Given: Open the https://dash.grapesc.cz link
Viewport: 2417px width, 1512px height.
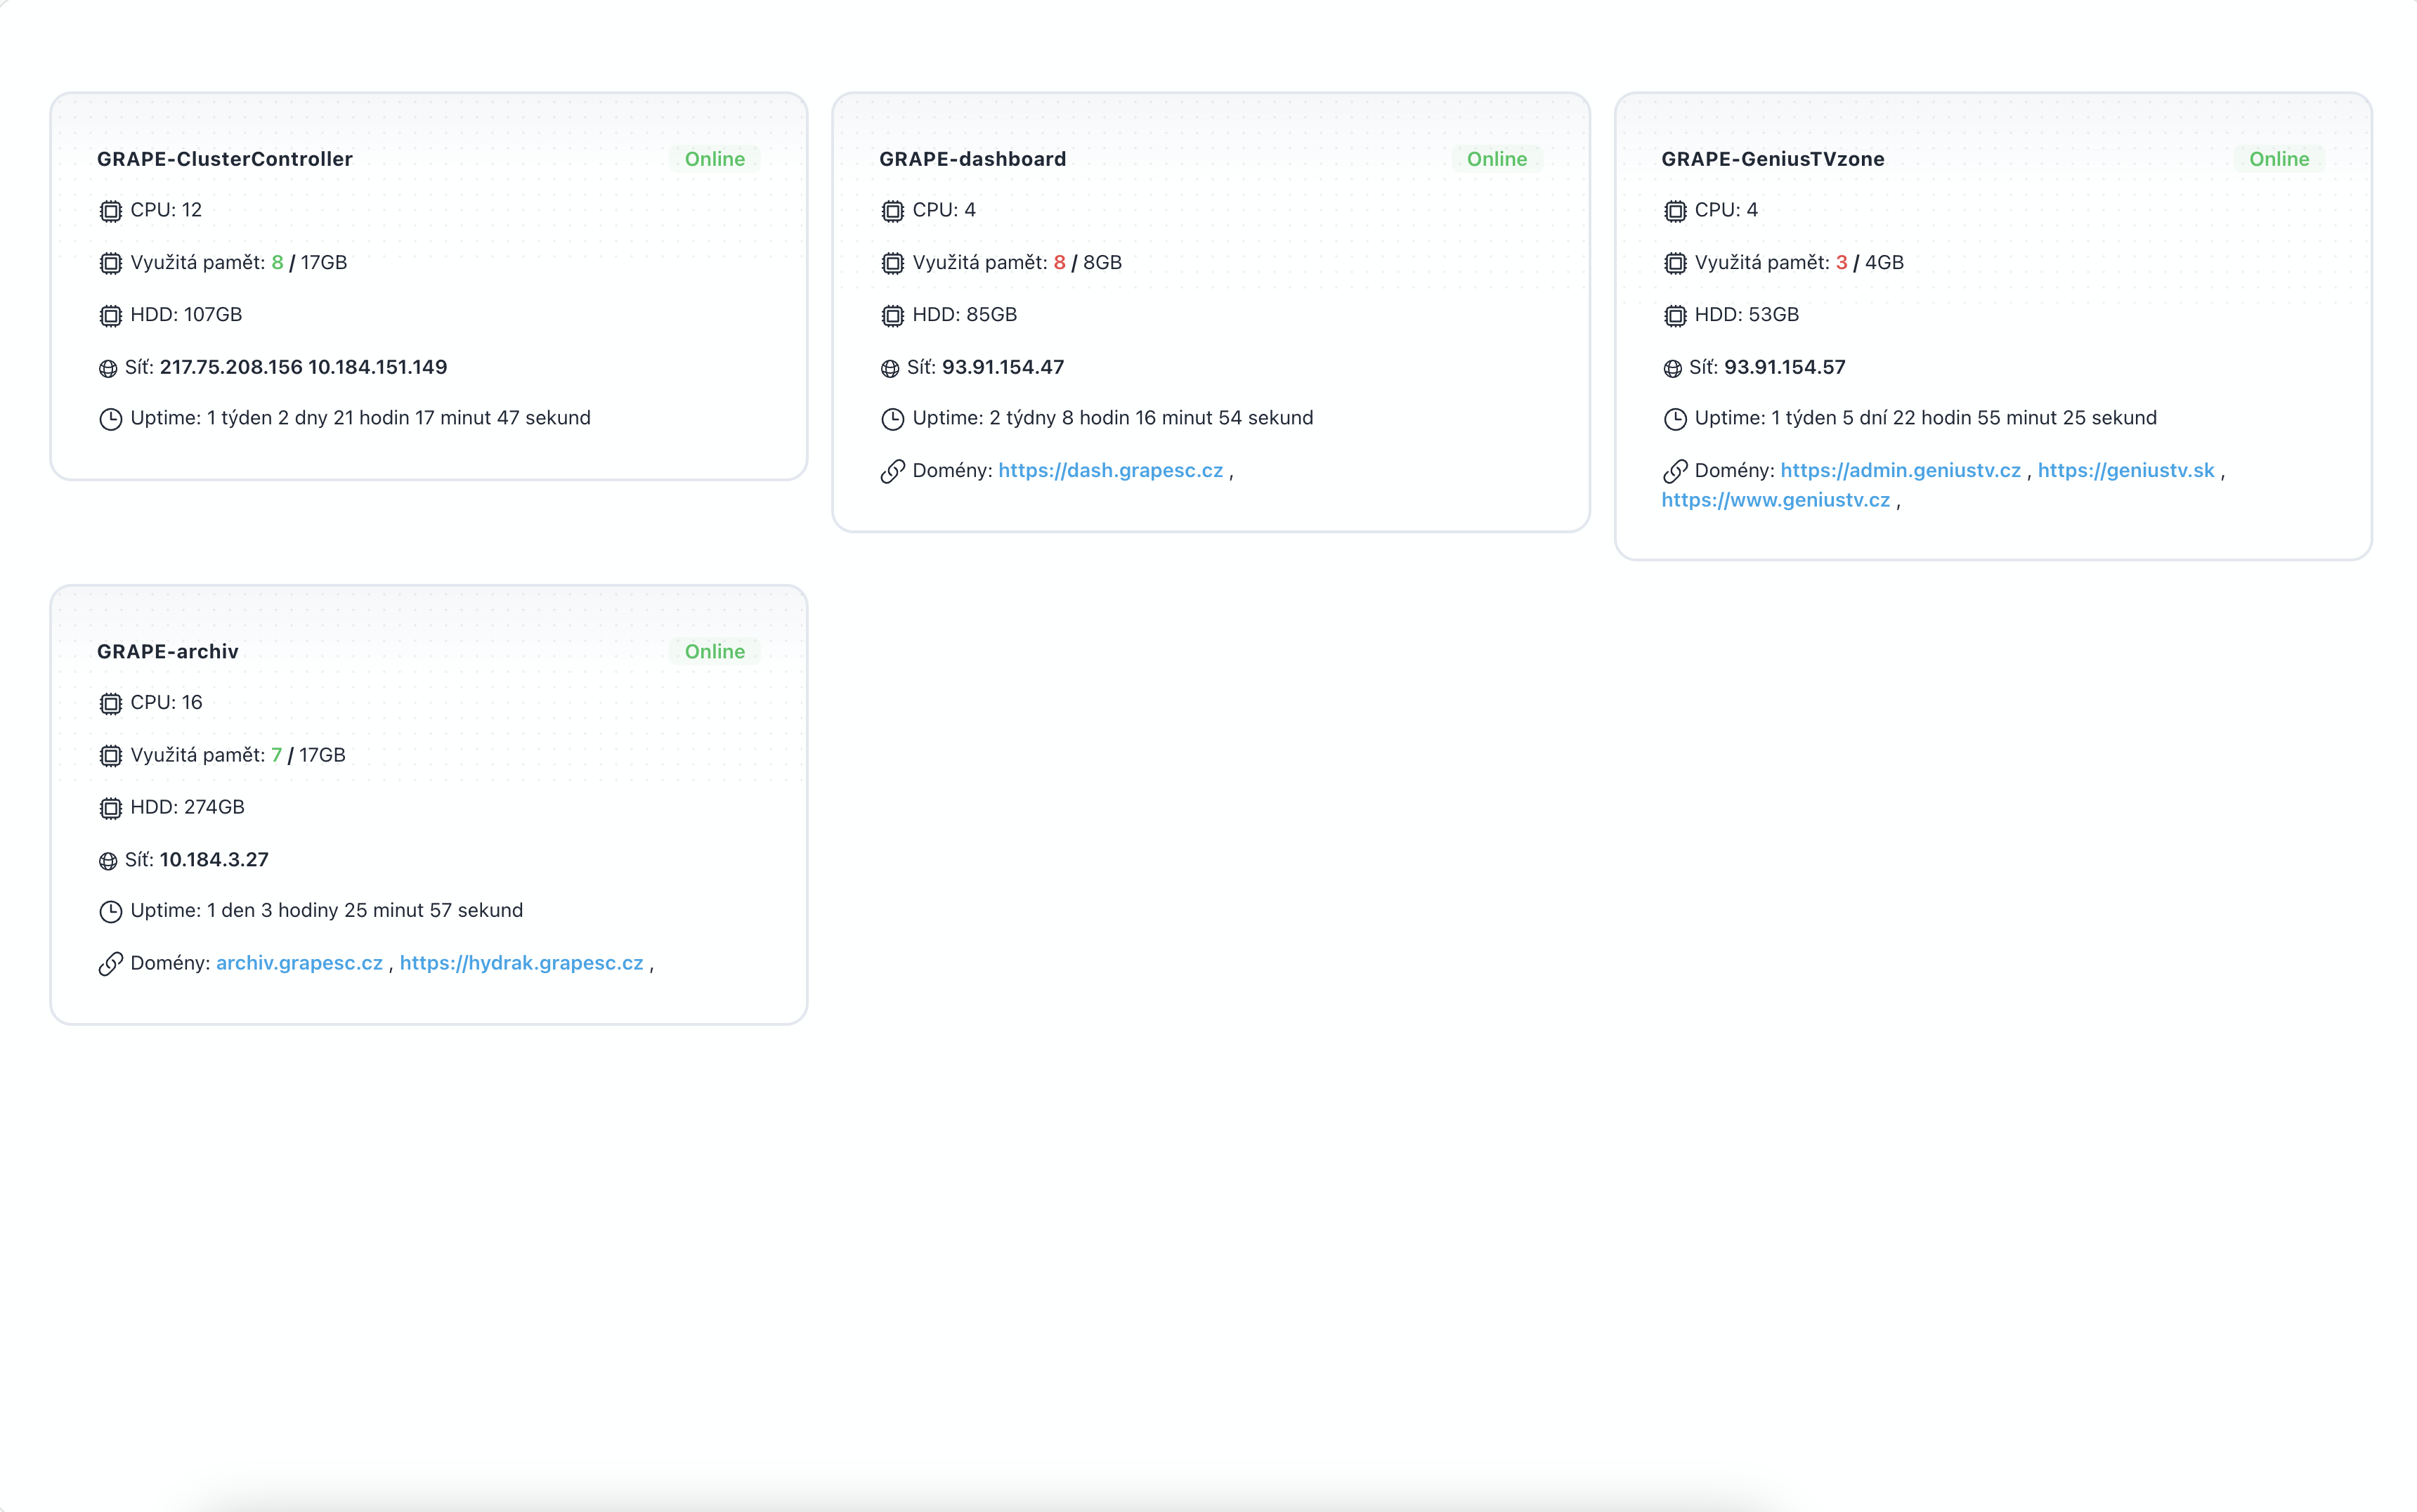Looking at the screenshot, I should [1110, 470].
